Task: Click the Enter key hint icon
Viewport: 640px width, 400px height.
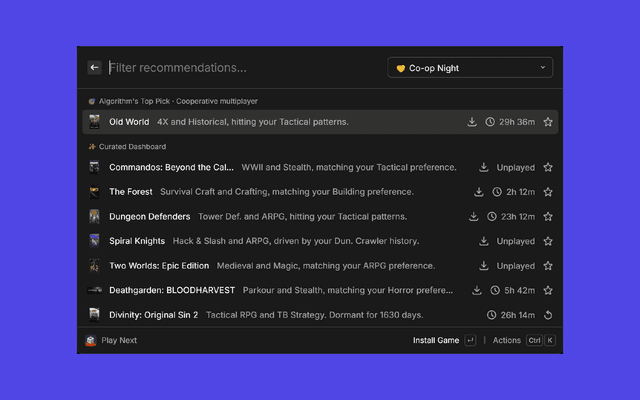Action: (x=470, y=340)
